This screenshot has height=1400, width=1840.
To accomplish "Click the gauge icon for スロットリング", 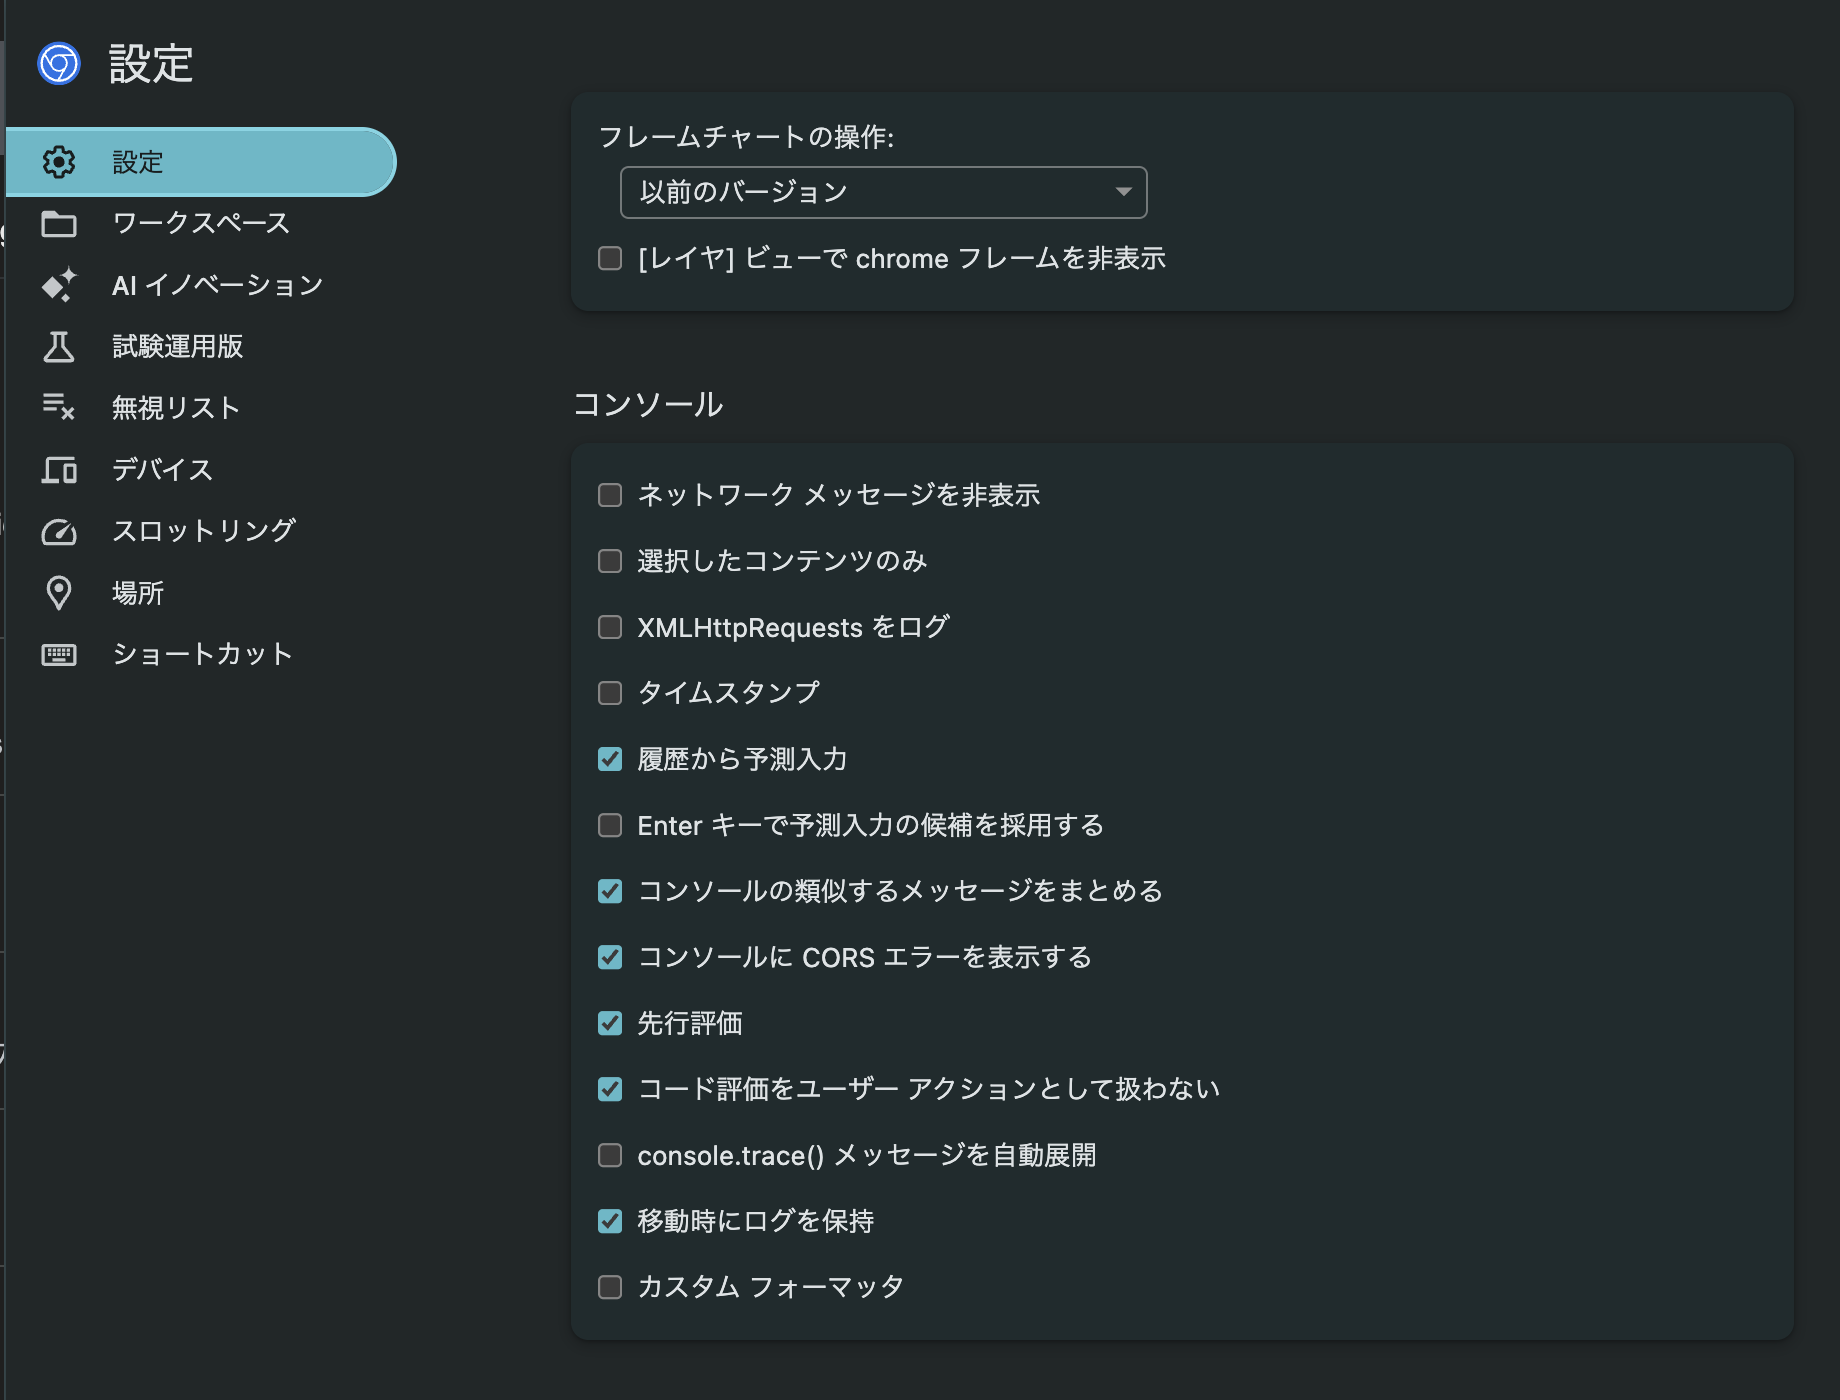I will [59, 532].
